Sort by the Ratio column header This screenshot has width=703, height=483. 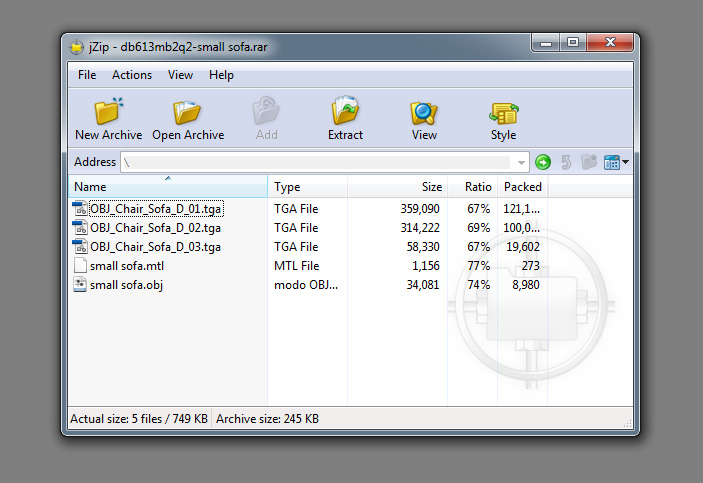tap(473, 187)
